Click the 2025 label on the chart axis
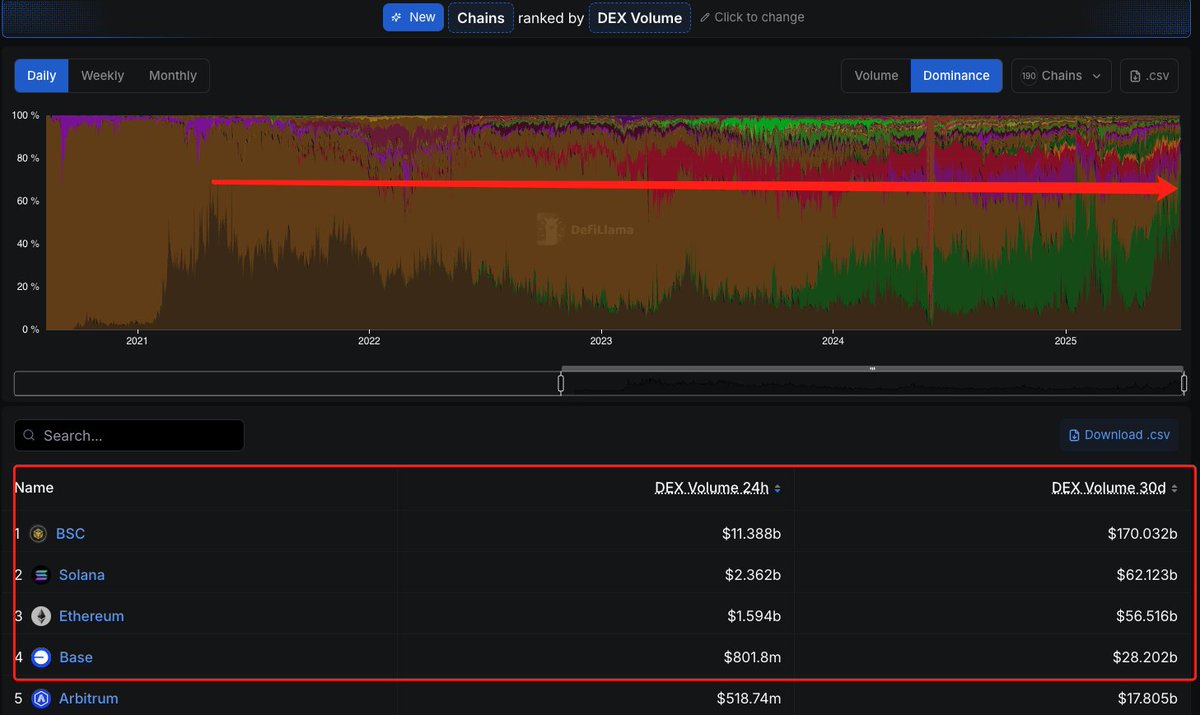Screen dimensions: 1200x715 (x=1066, y=342)
